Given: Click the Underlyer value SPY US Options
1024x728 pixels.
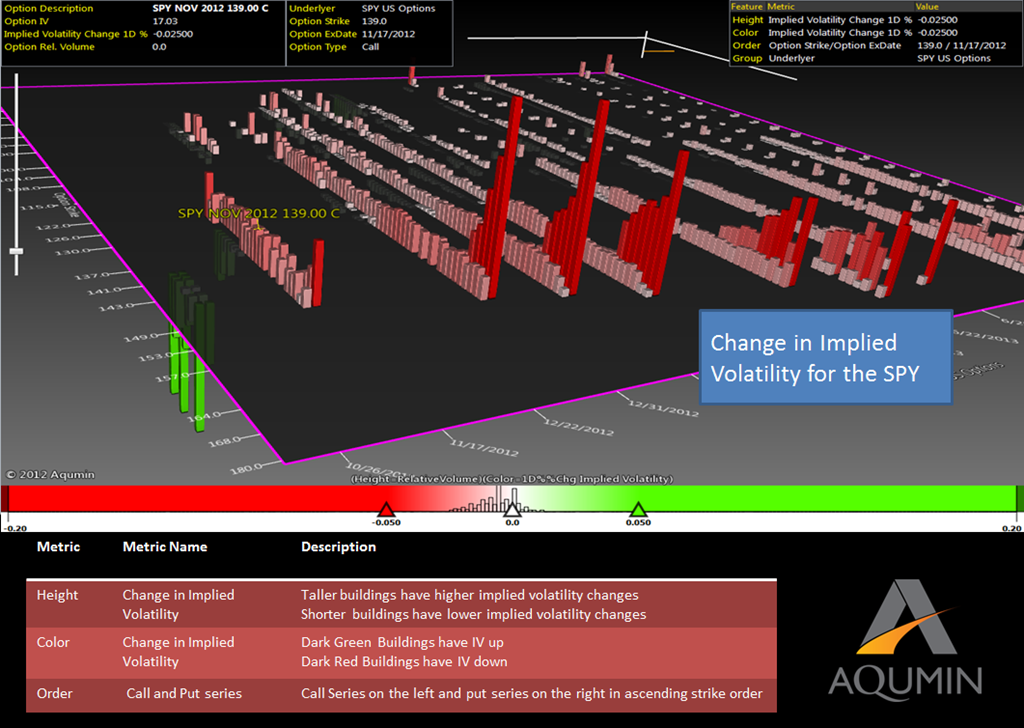Looking at the screenshot, I should click(398, 8).
